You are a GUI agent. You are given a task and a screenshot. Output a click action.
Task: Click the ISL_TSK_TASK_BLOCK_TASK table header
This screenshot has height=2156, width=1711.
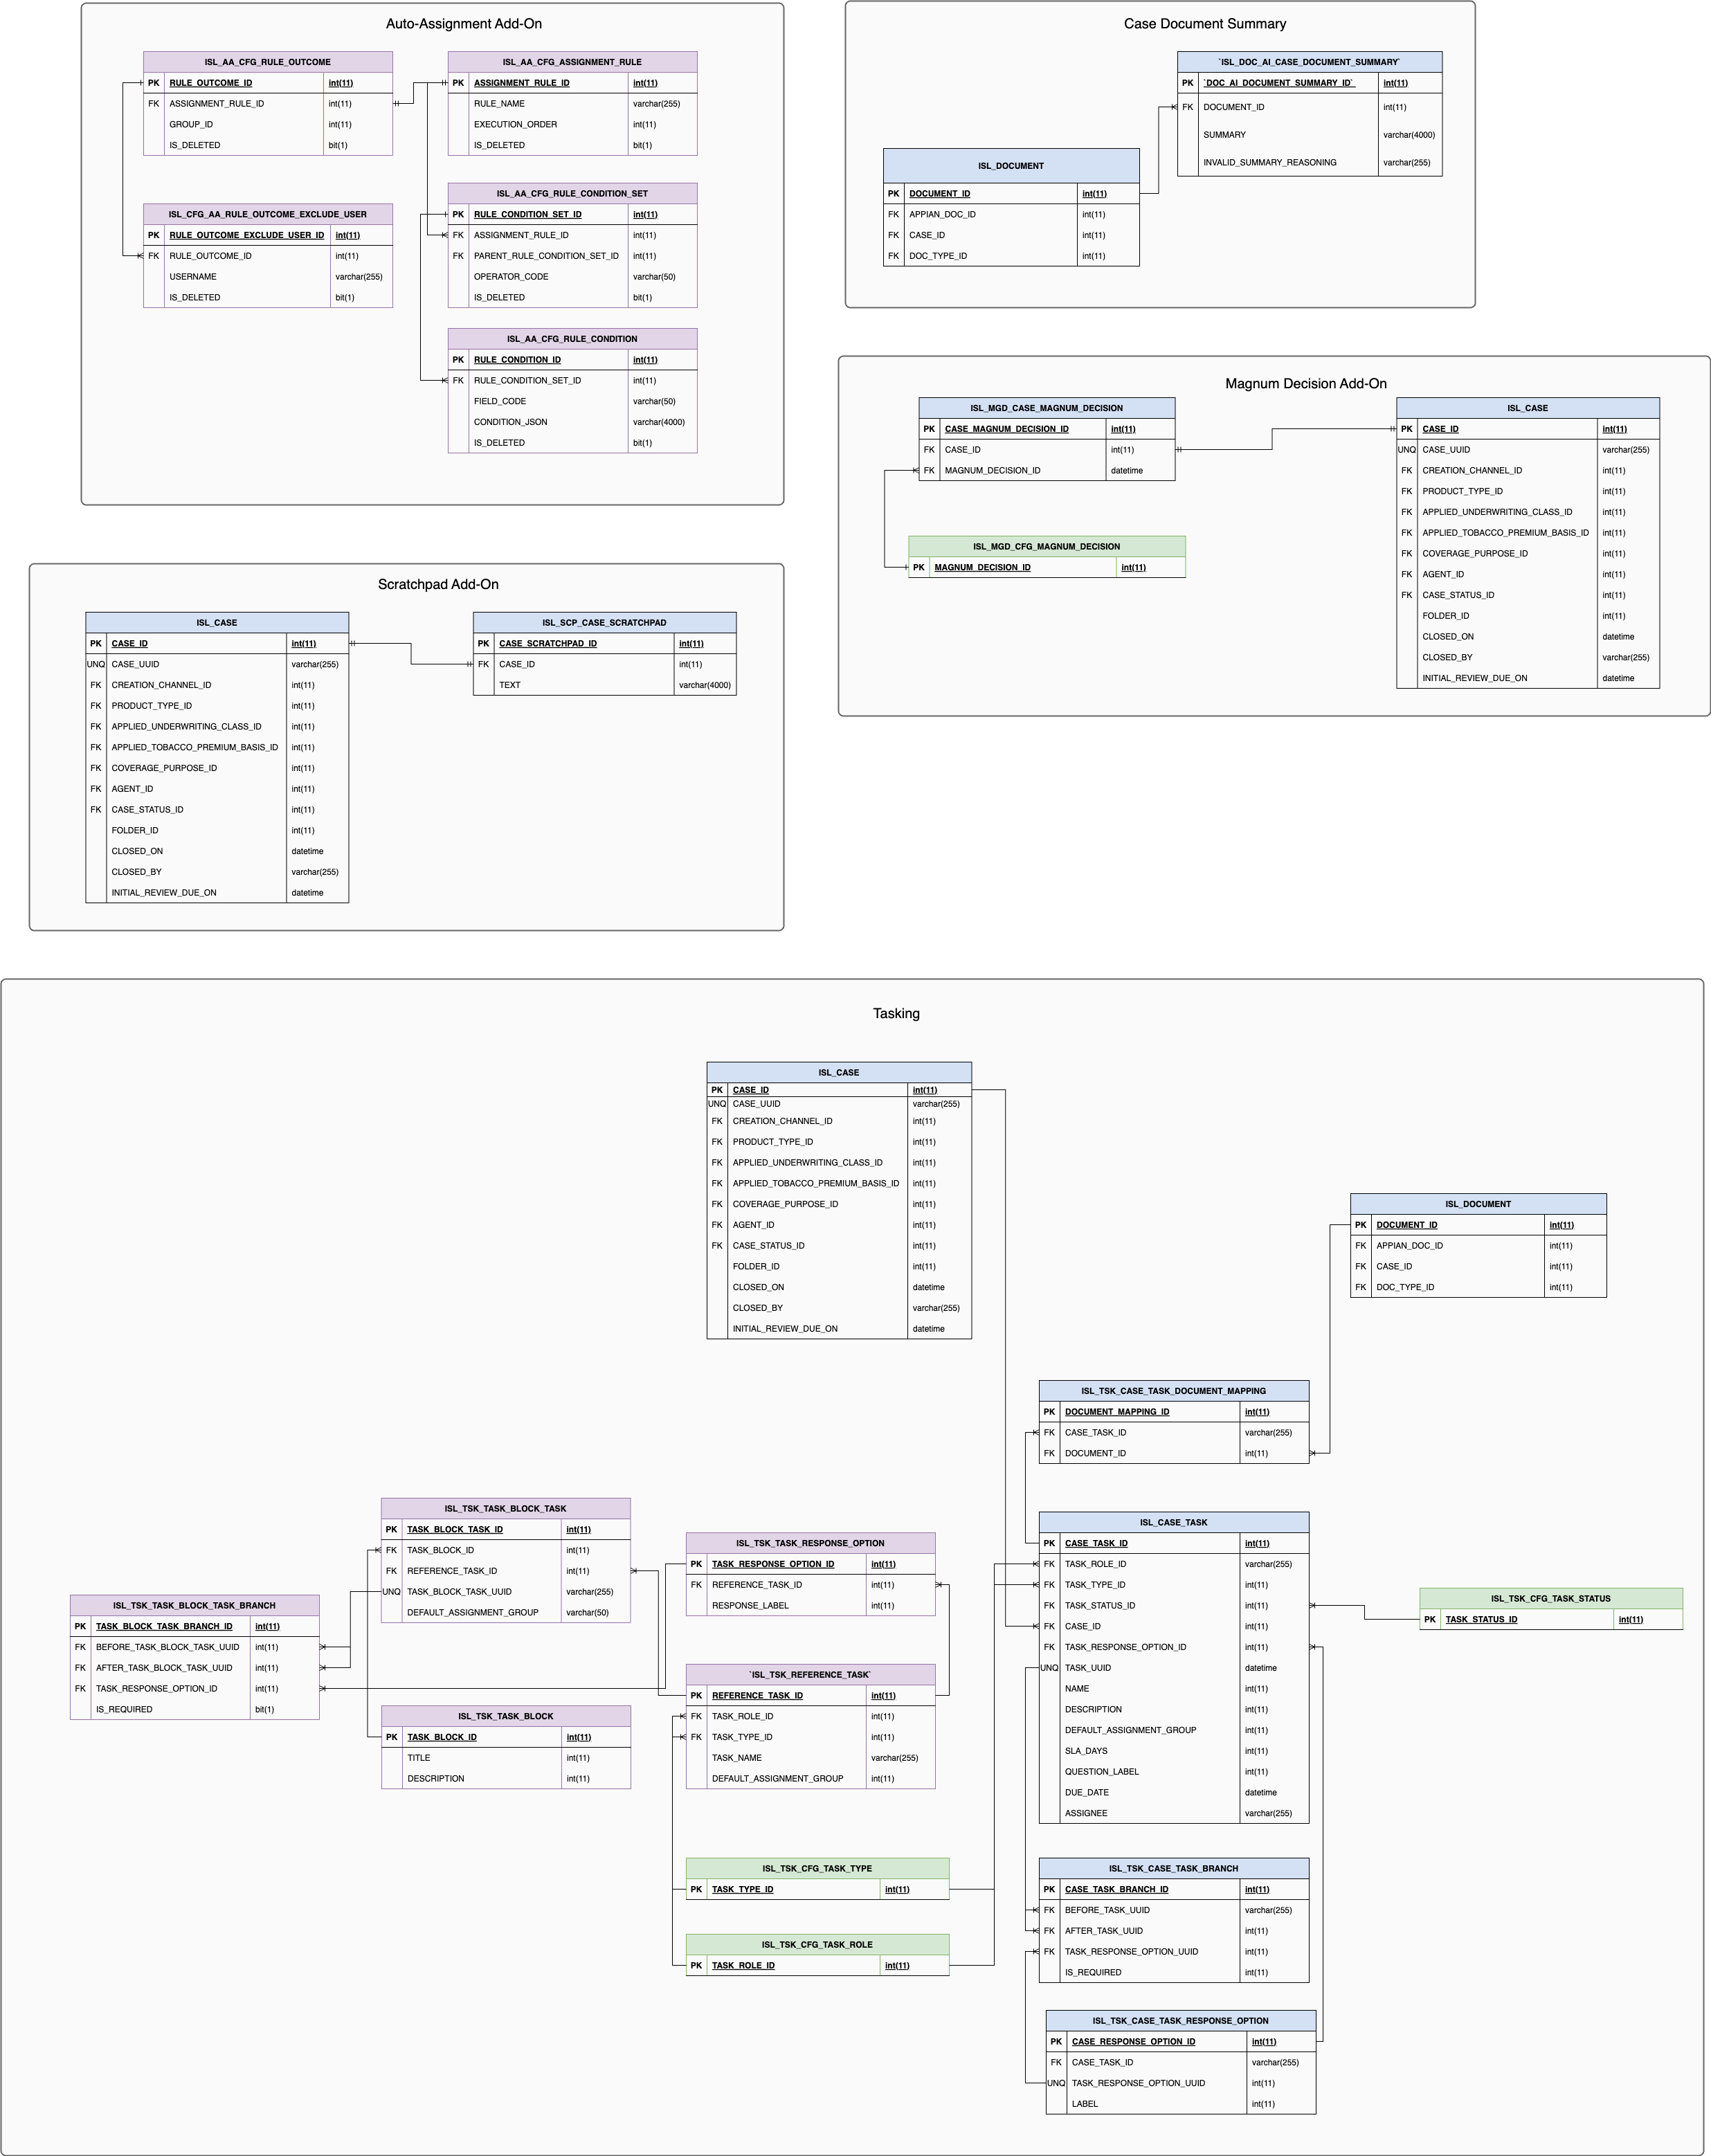click(x=506, y=1509)
